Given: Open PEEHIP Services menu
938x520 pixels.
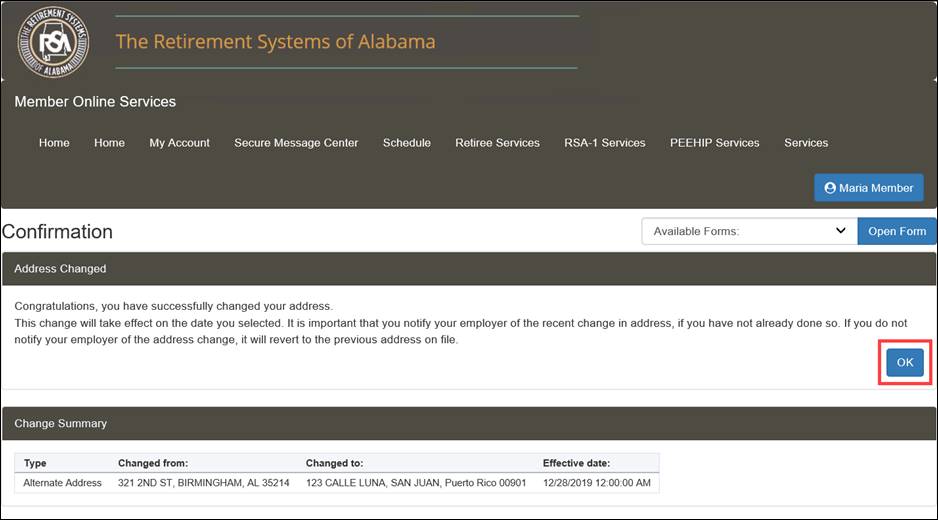Looking at the screenshot, I should point(714,143).
